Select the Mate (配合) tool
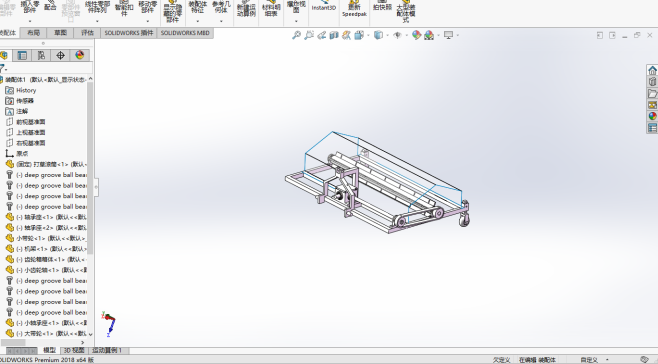Viewport: 658px width, 364px height. click(50, 6)
